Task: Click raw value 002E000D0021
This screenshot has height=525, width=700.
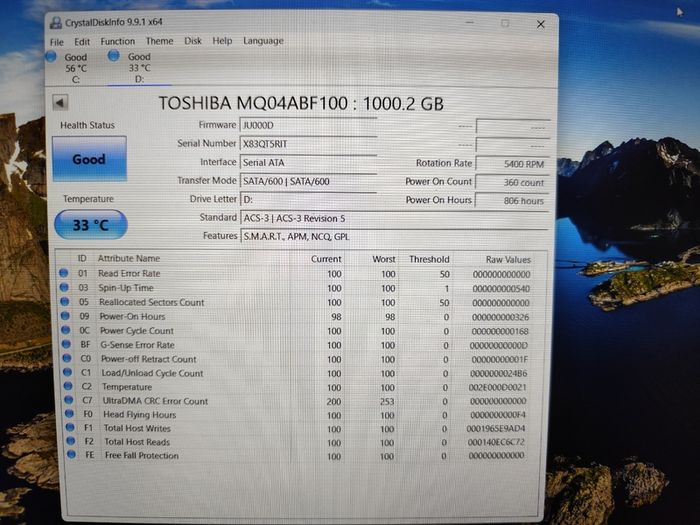Action: click(x=497, y=388)
